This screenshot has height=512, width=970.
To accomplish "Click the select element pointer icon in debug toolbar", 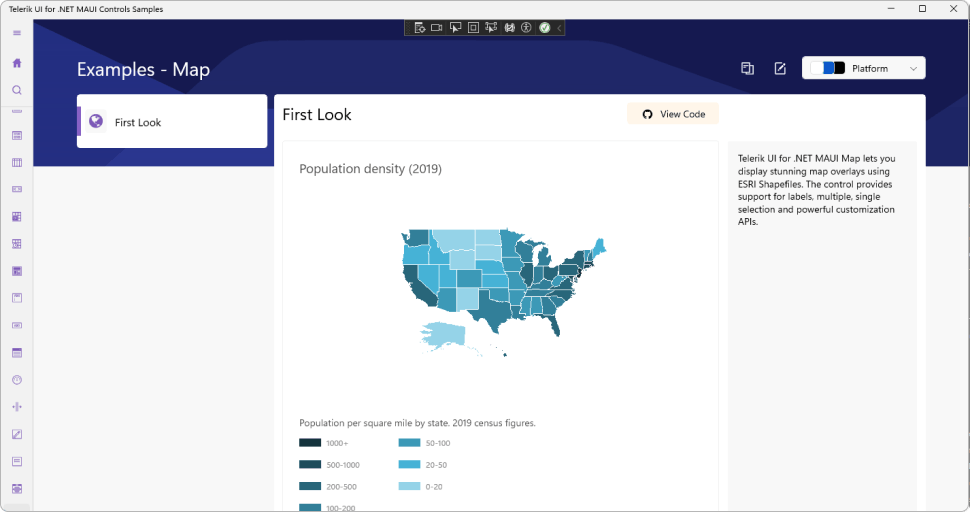I will [x=455, y=28].
